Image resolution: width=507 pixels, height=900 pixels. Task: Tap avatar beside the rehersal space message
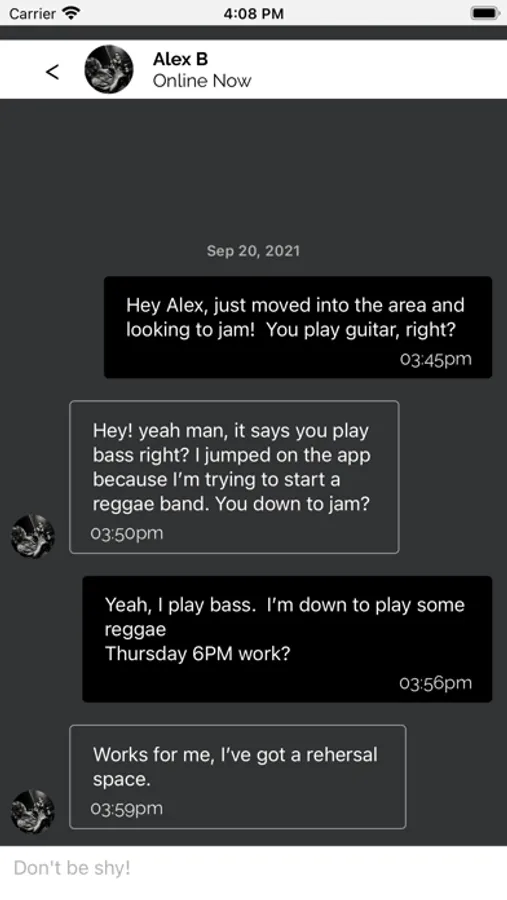point(33,812)
